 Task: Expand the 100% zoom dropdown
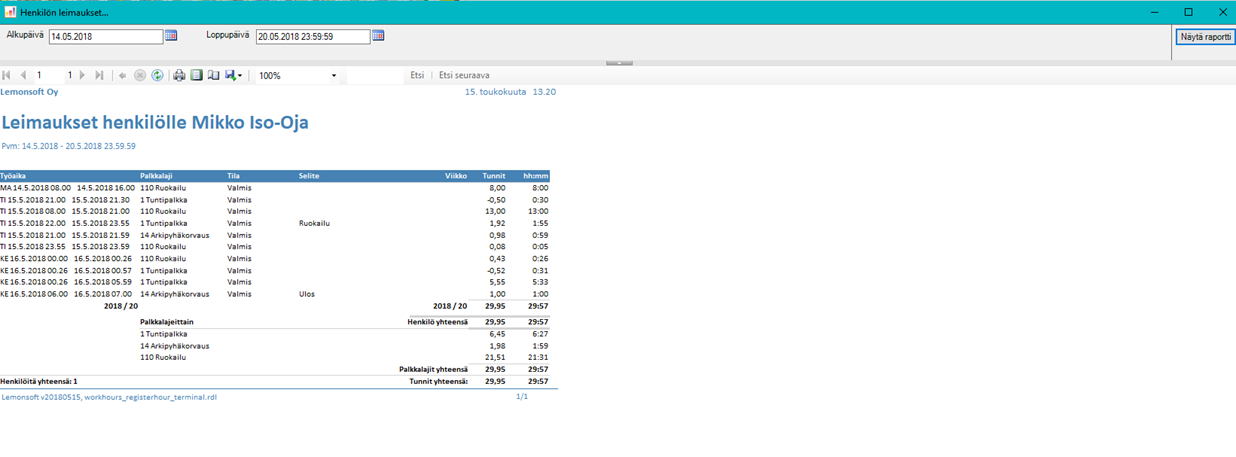pos(334,76)
